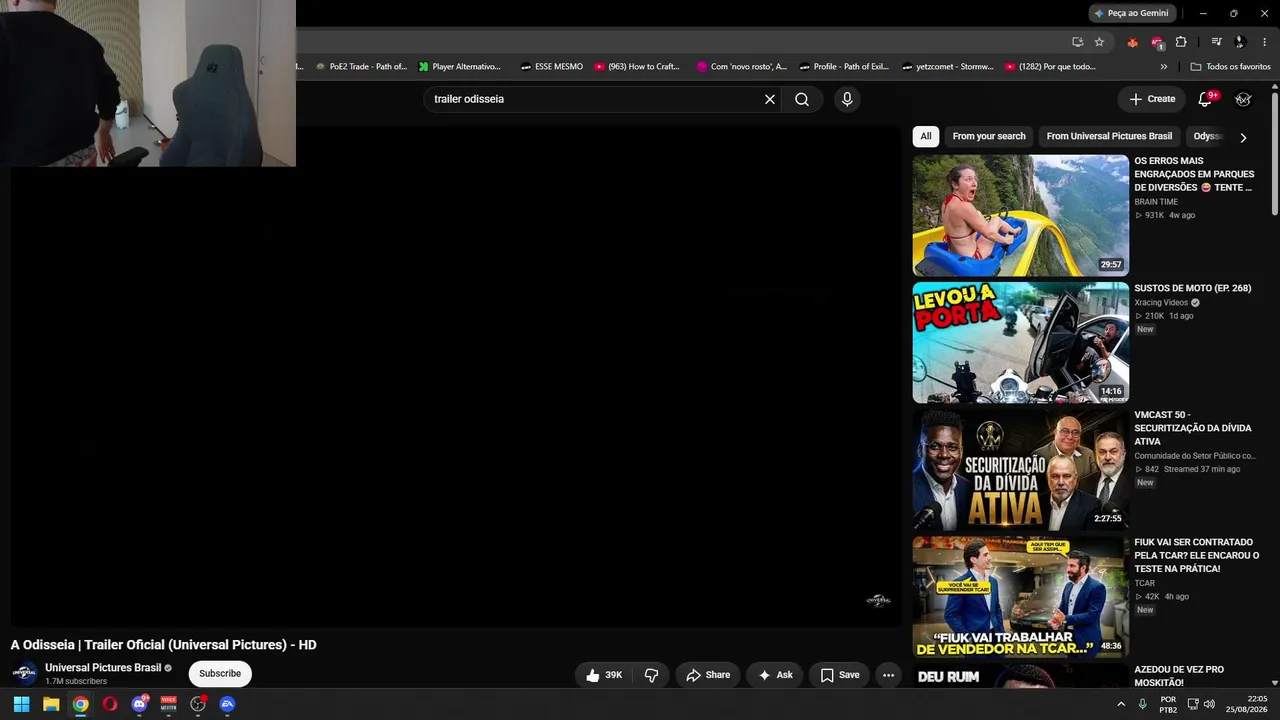The height and width of the screenshot is (720, 1280).
Task: Switch the POR PTB2 keyboard language
Action: (1168, 704)
